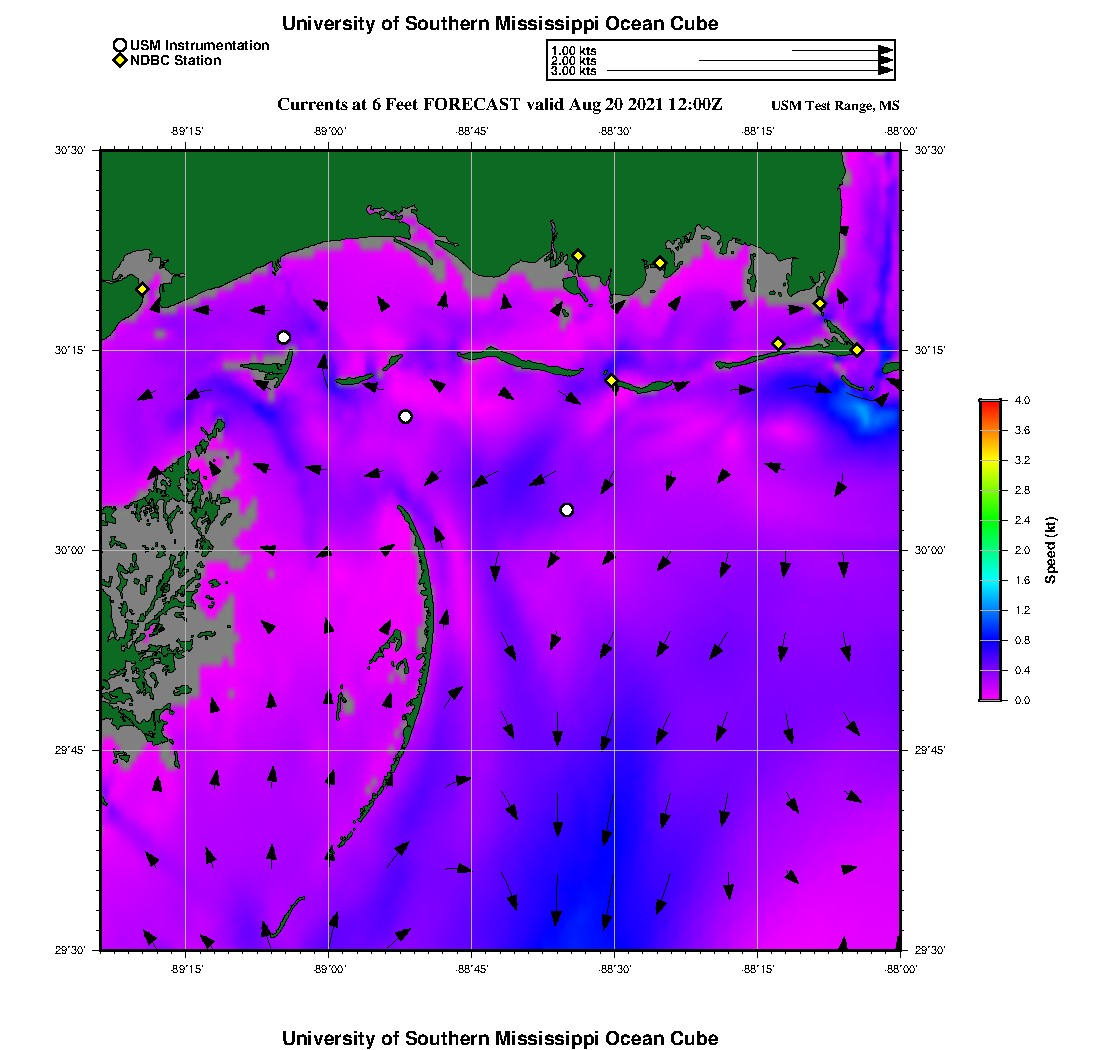
Task: Click the NDBC diamond on coast just east of 88°30'
Action: [659, 264]
